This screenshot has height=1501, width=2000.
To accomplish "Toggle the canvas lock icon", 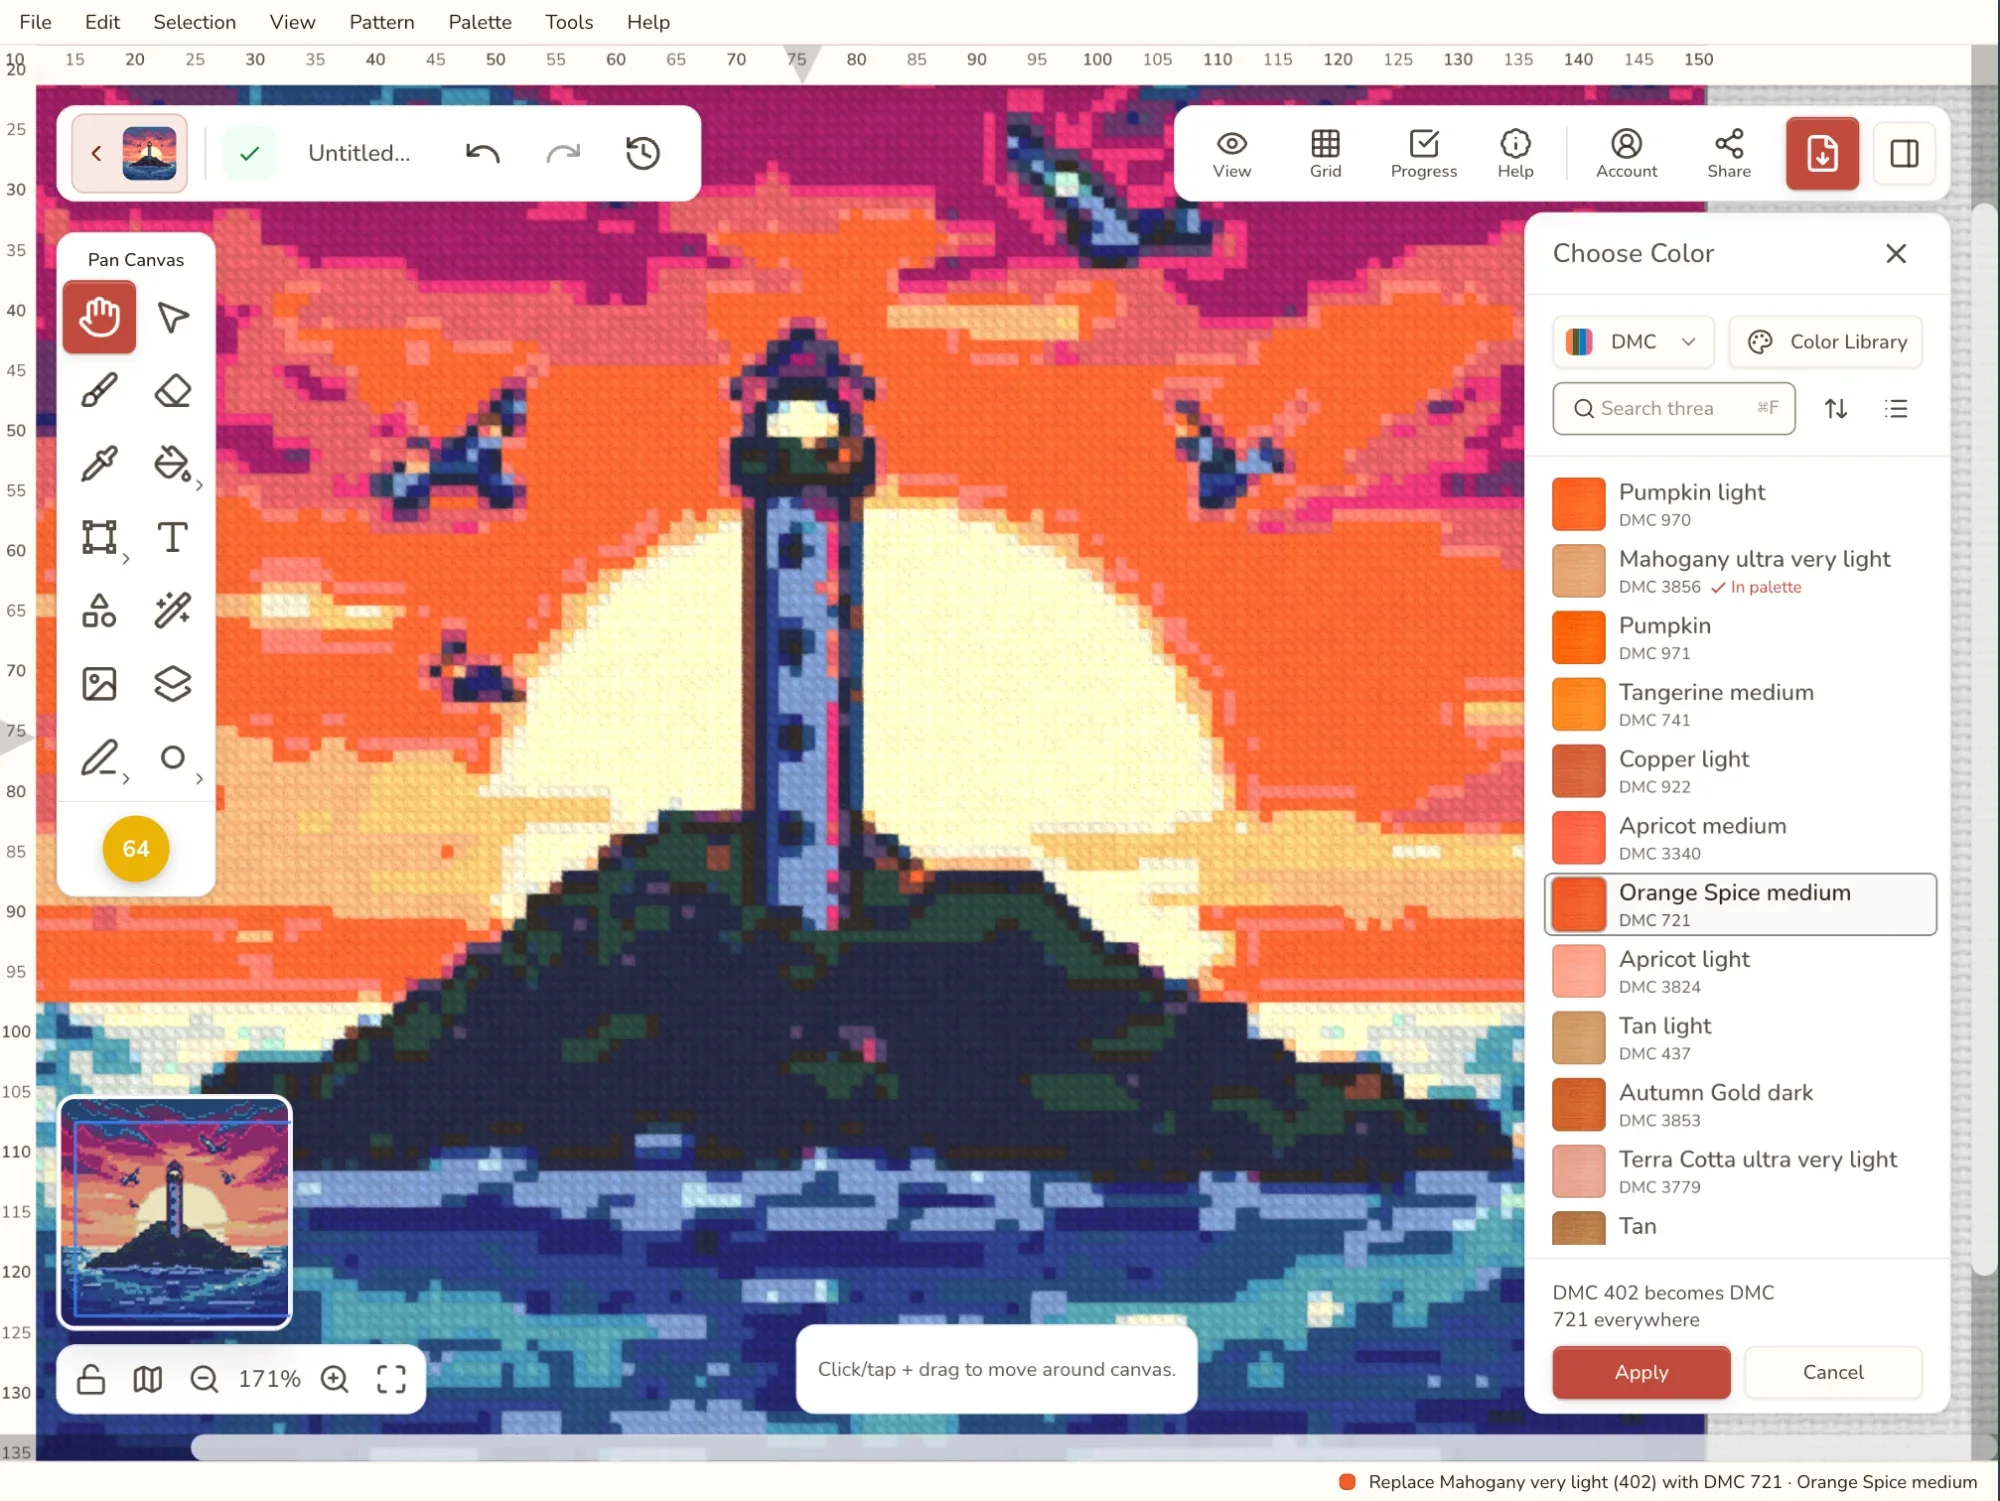I will click(x=91, y=1379).
